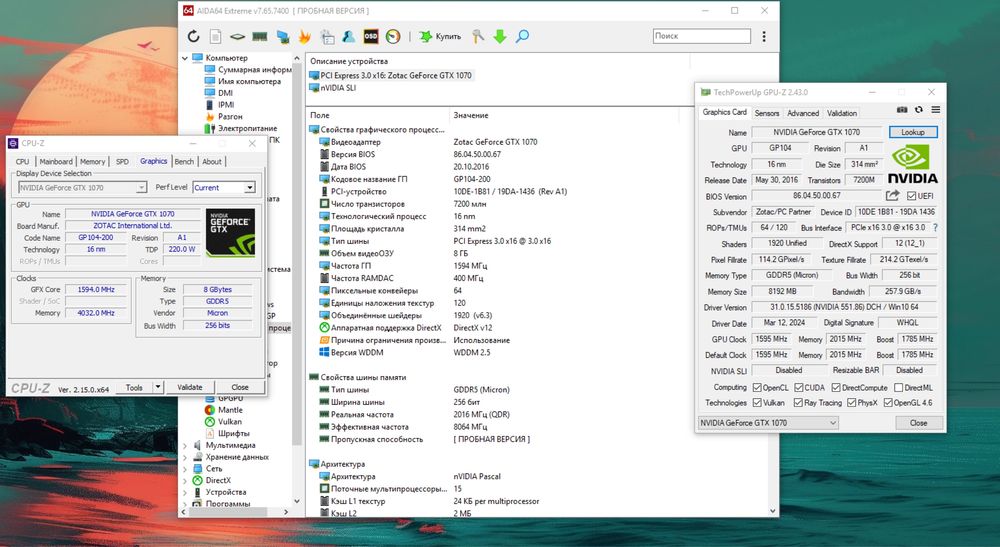The width and height of the screenshot is (1000, 547).
Task: Toggle the PhysX checkbox in GPU-Z
Action: pyautogui.click(x=851, y=403)
